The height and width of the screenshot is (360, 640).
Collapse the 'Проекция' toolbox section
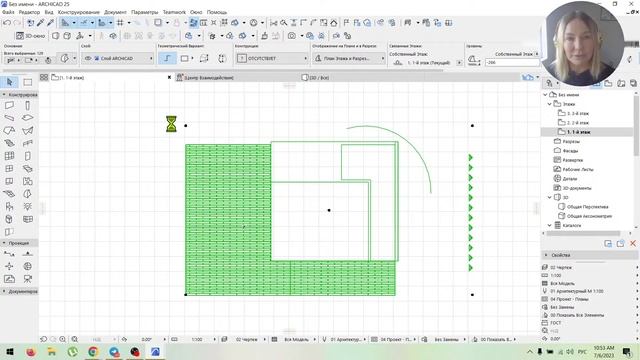[4, 243]
